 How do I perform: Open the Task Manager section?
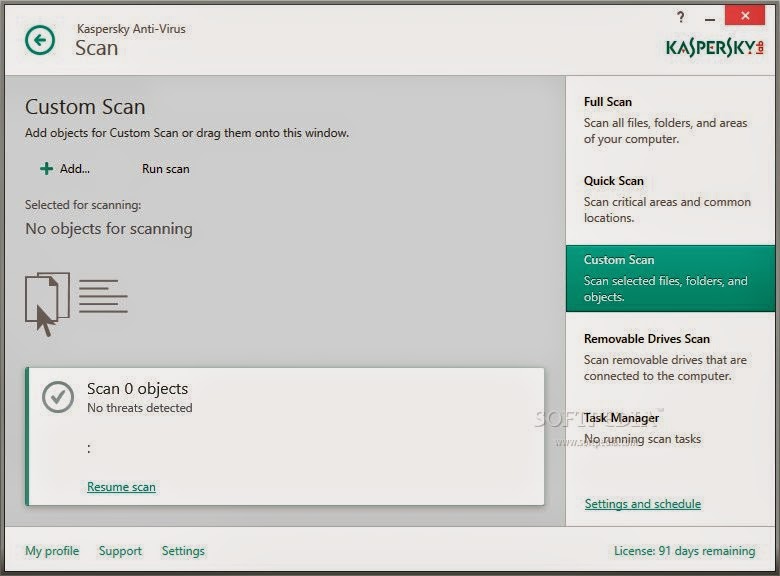[x=670, y=428]
